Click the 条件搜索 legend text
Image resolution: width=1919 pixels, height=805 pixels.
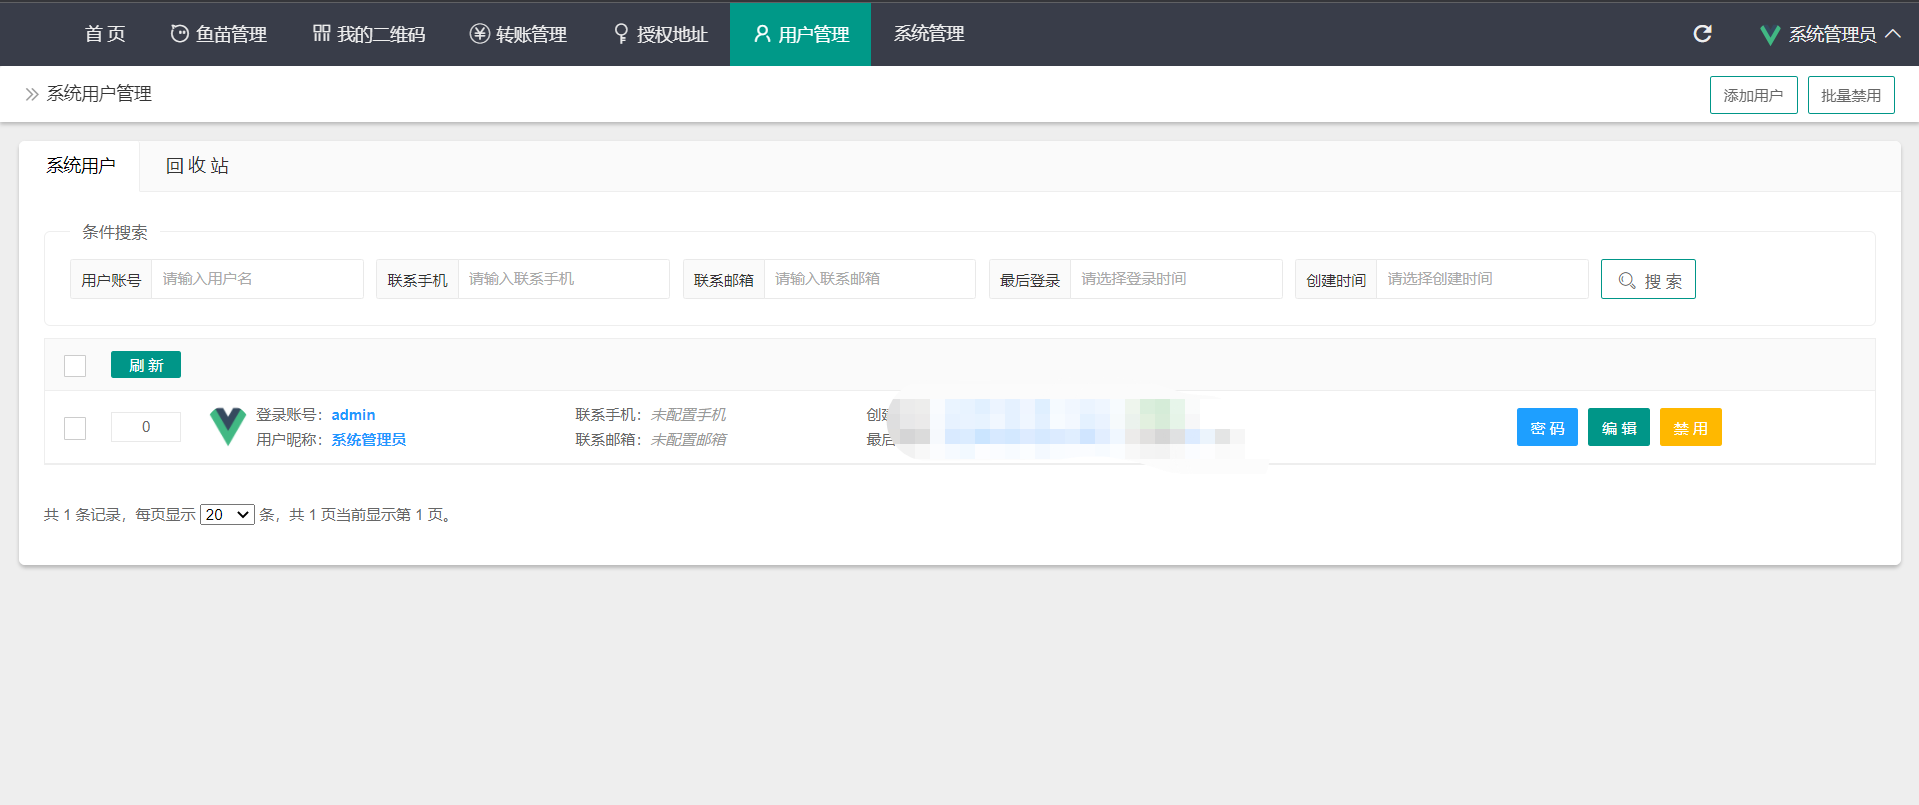(115, 232)
